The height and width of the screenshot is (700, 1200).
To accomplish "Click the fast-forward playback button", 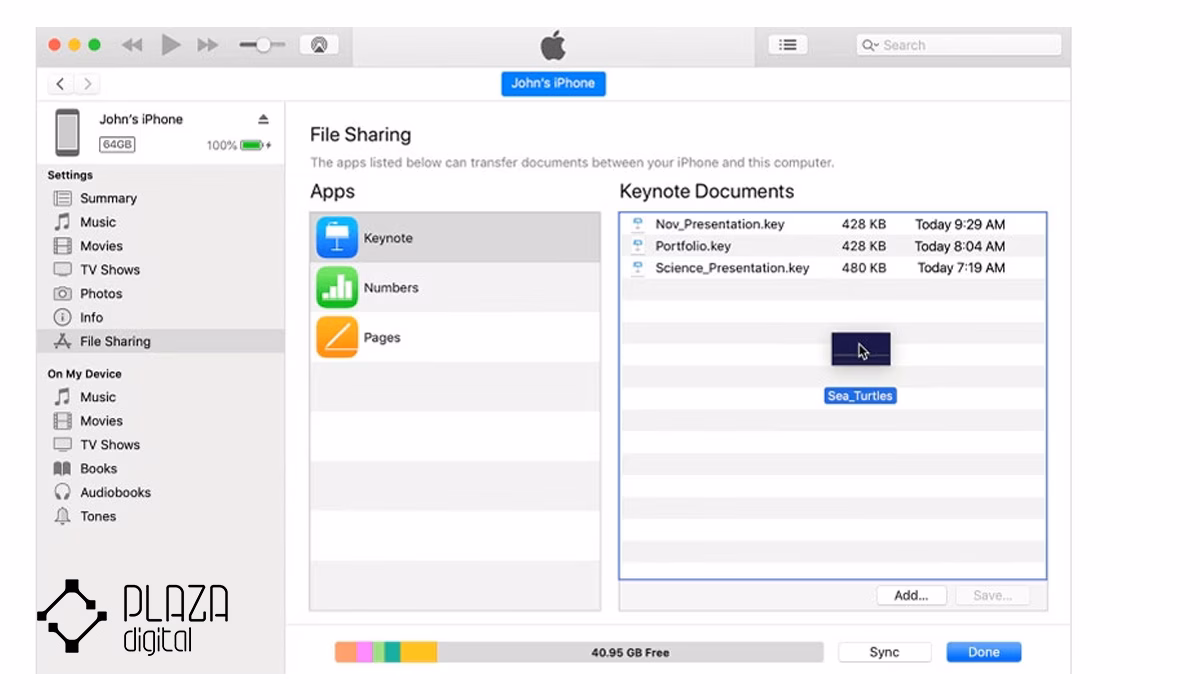I will (x=208, y=45).
